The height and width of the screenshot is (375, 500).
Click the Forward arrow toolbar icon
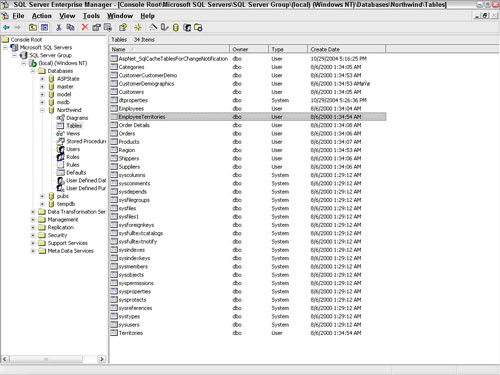18,28
